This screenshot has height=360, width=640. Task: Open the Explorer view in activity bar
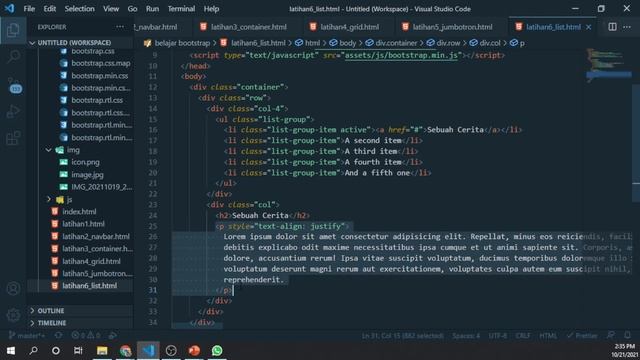pos(13,30)
